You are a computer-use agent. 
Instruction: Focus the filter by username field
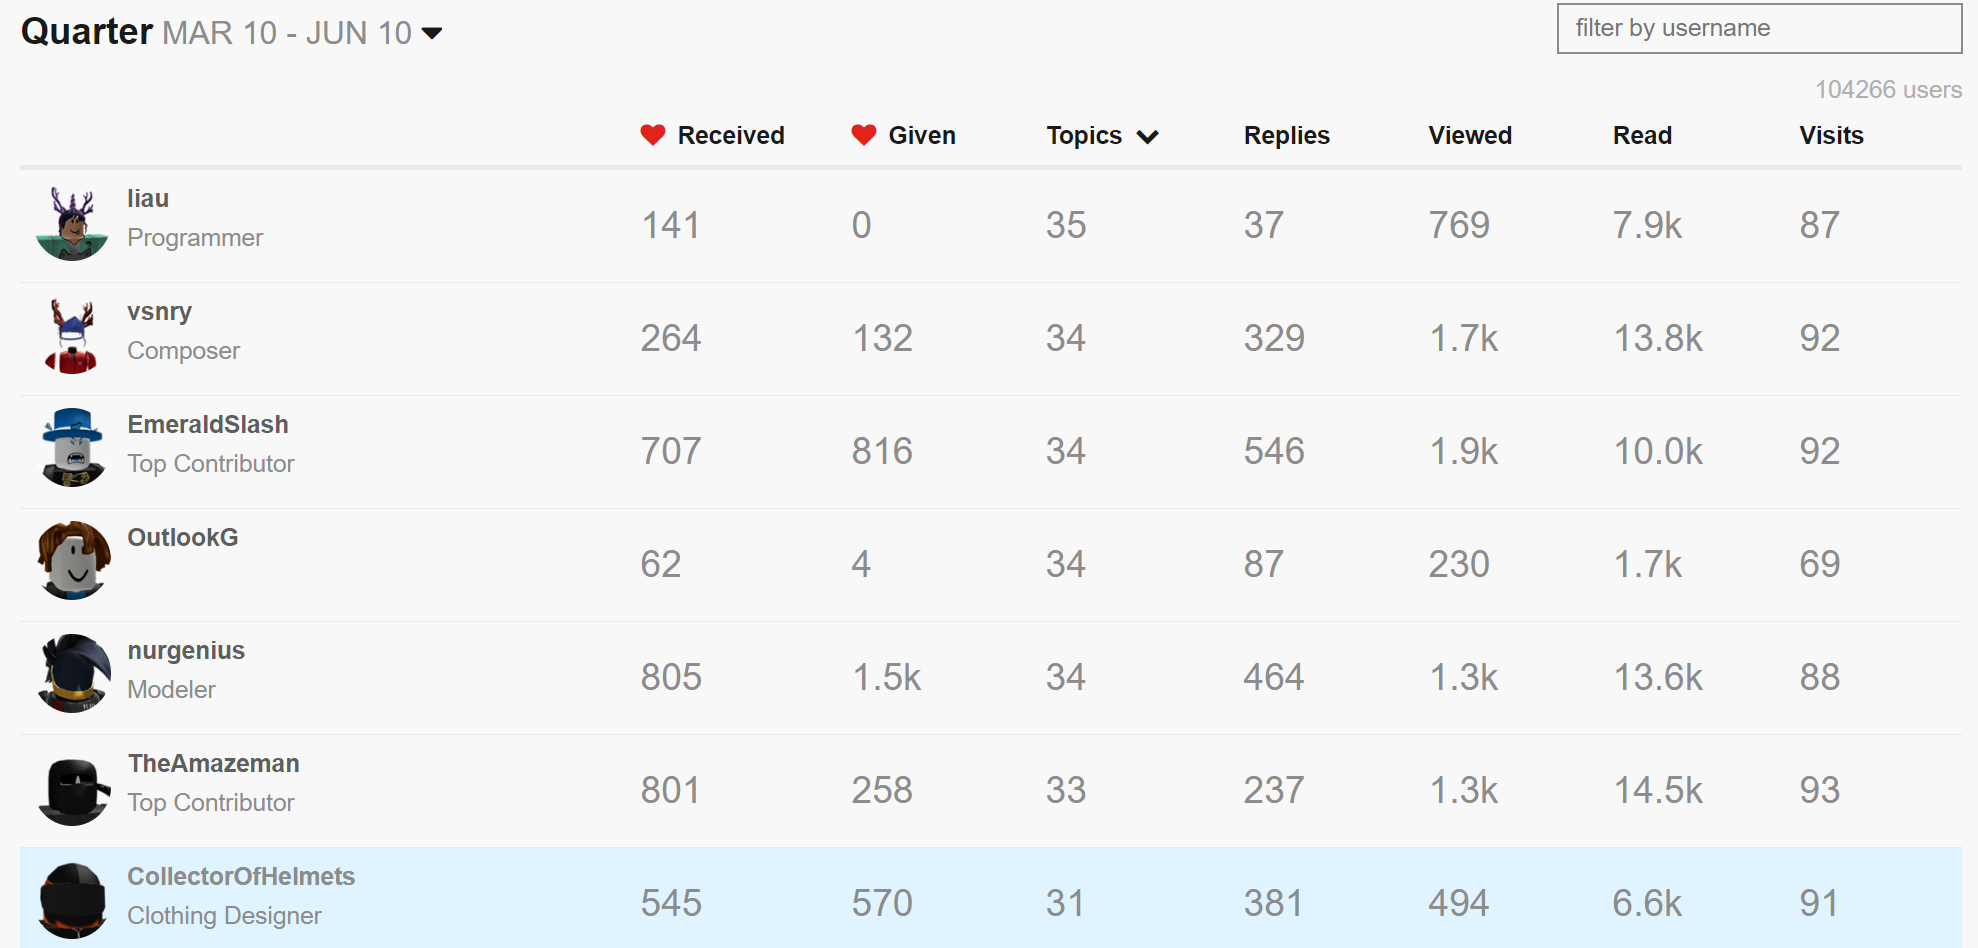(x=1759, y=28)
